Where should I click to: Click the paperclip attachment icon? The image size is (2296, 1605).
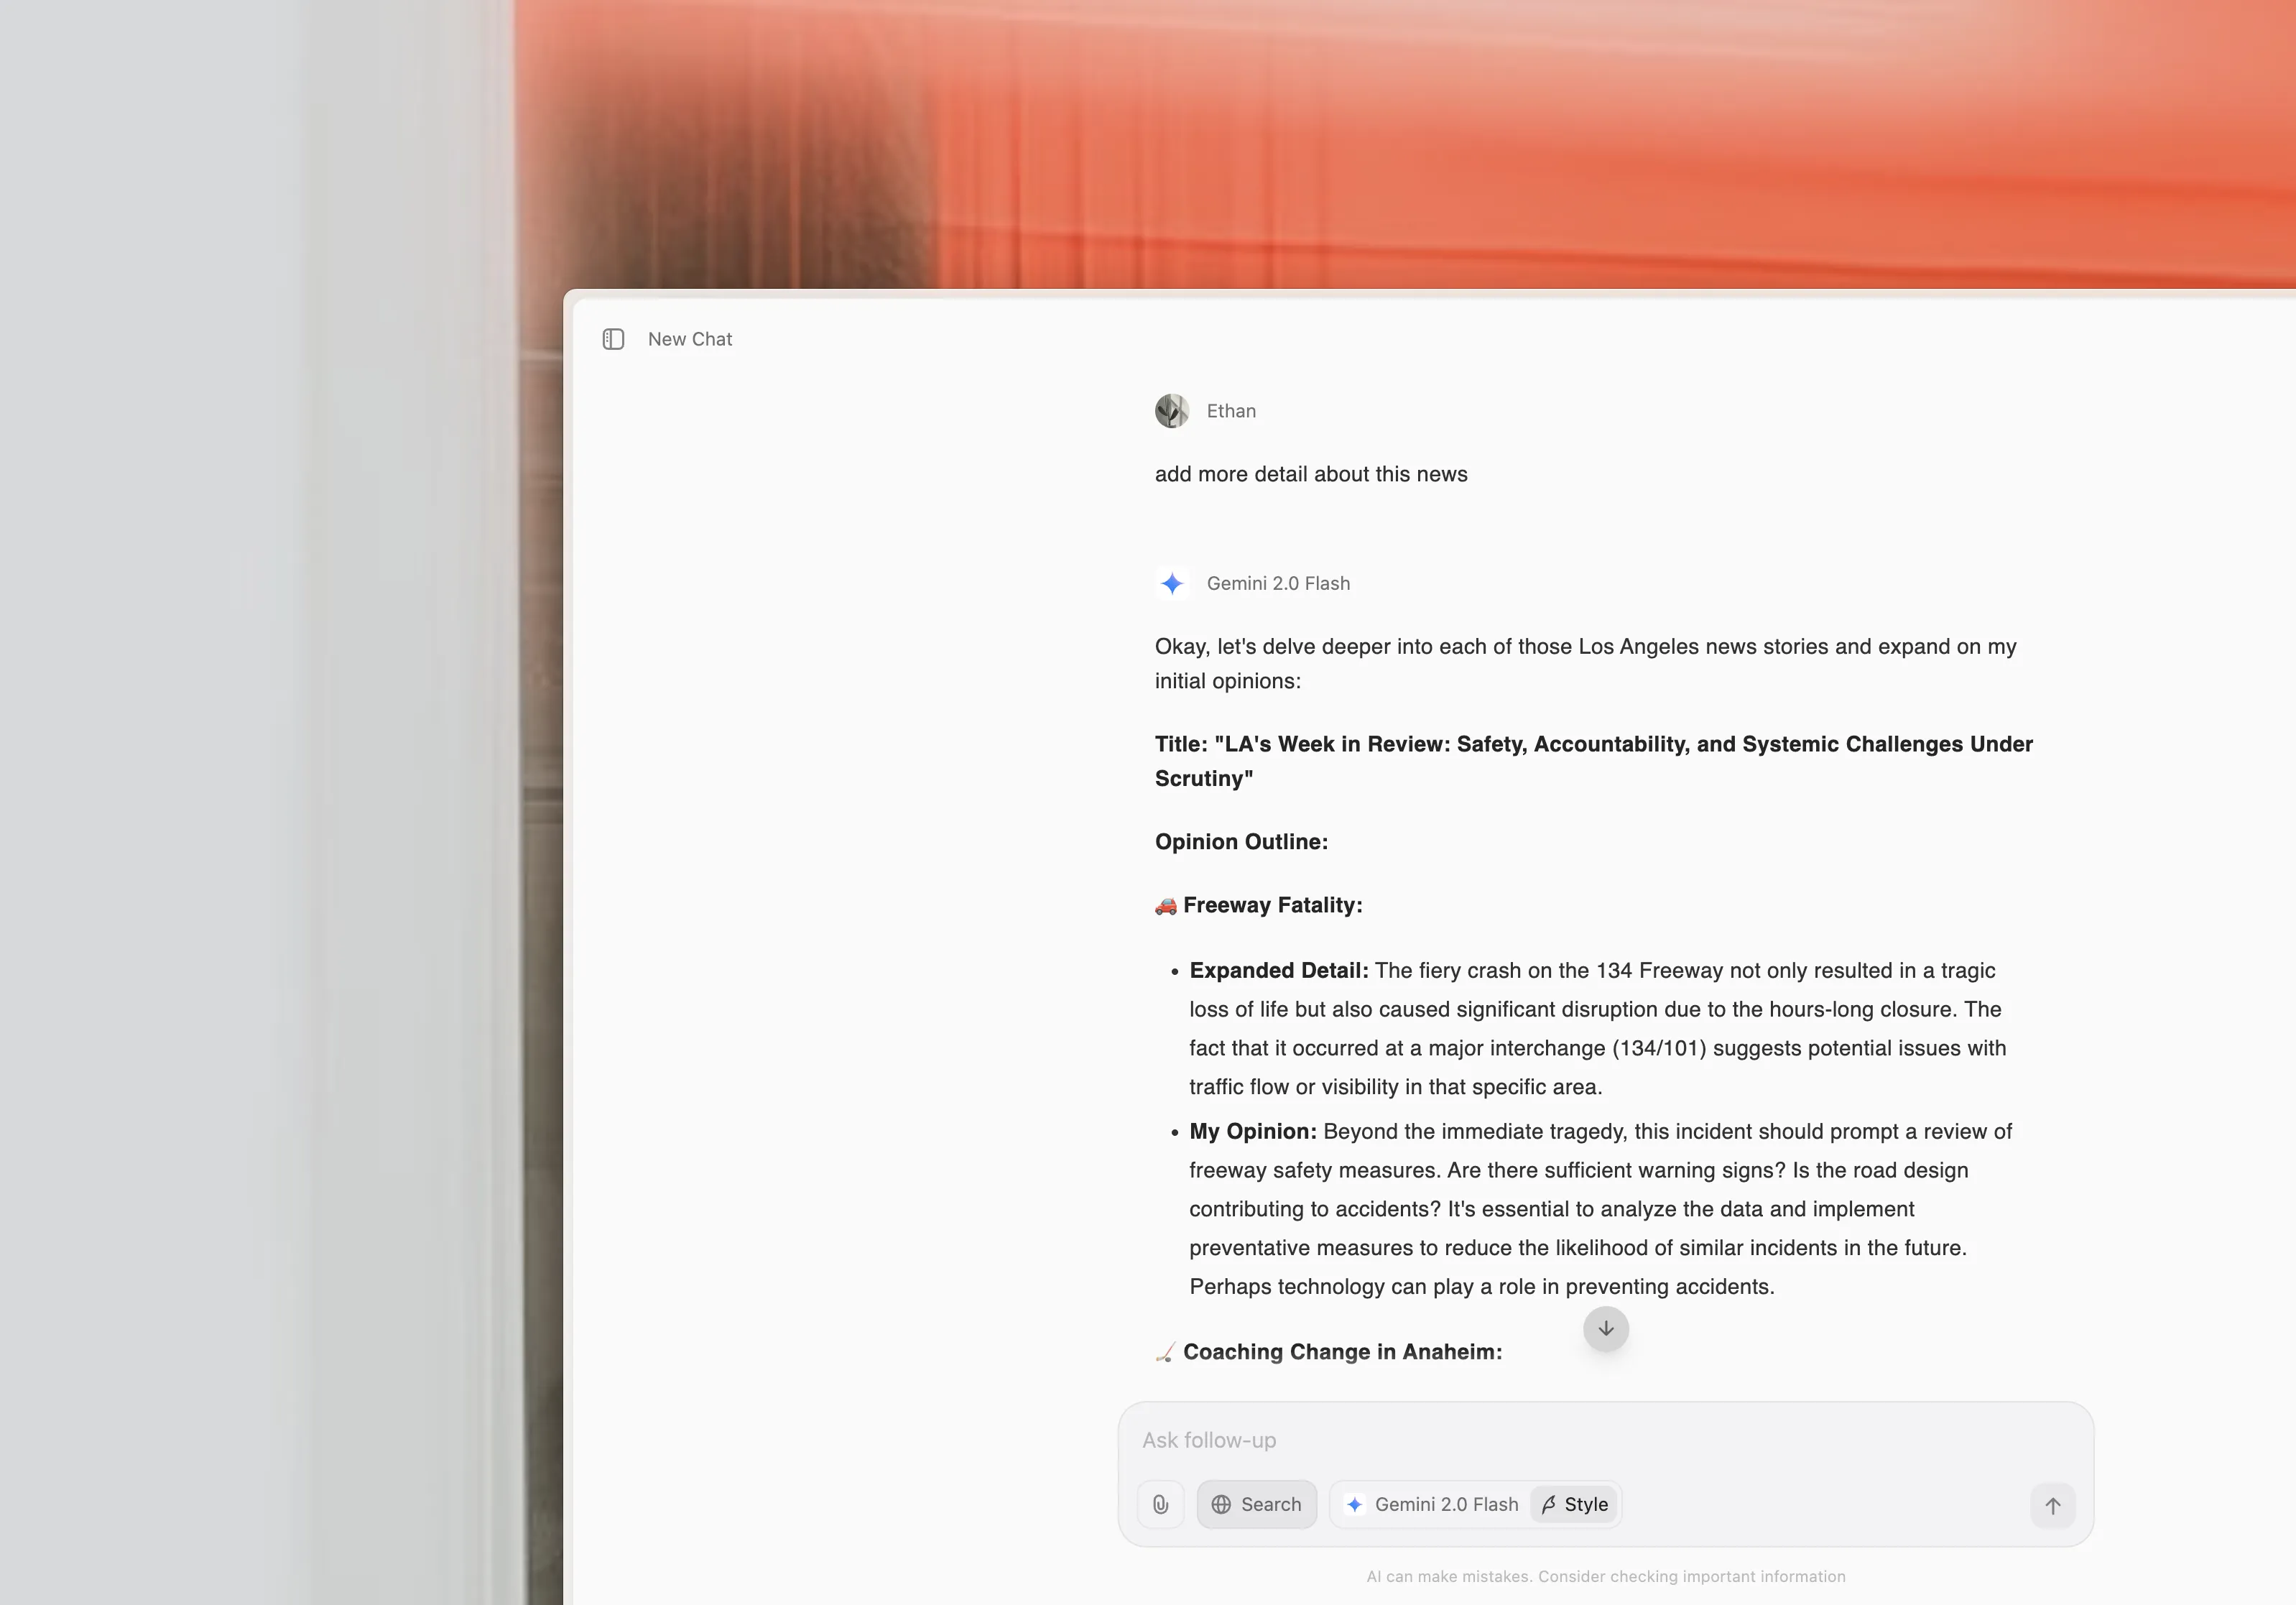pos(1161,1504)
